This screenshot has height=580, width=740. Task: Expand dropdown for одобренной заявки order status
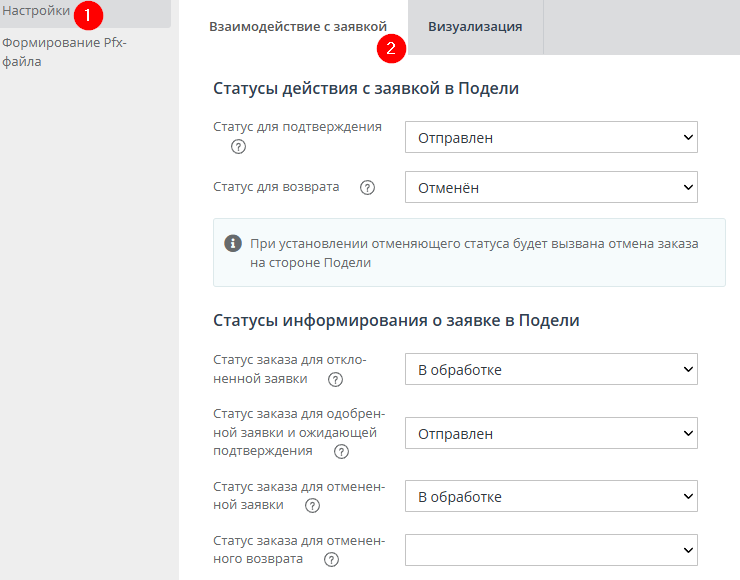pos(551,434)
